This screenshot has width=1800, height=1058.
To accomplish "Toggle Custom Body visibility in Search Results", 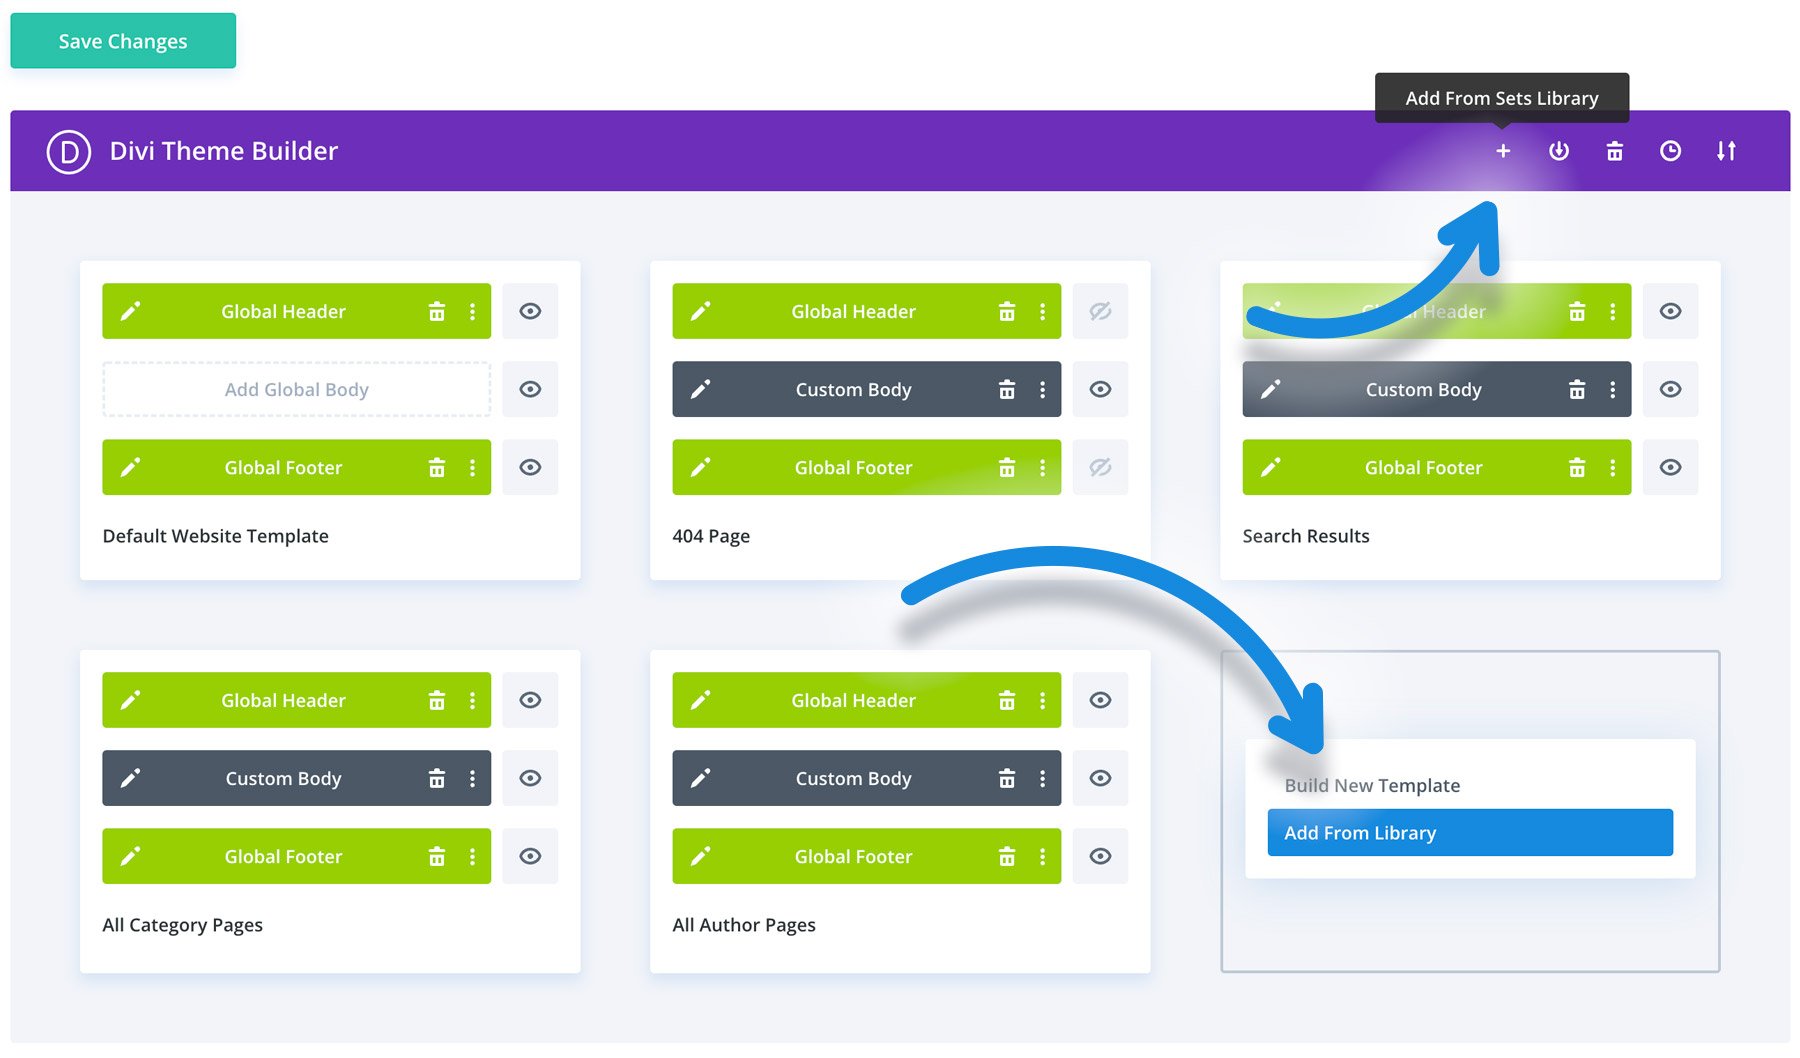I will 1670,389.
